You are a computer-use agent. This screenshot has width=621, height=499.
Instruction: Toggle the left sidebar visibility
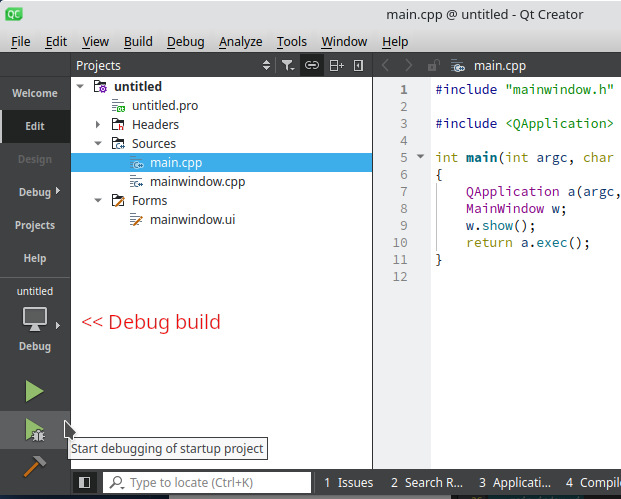(x=84, y=483)
